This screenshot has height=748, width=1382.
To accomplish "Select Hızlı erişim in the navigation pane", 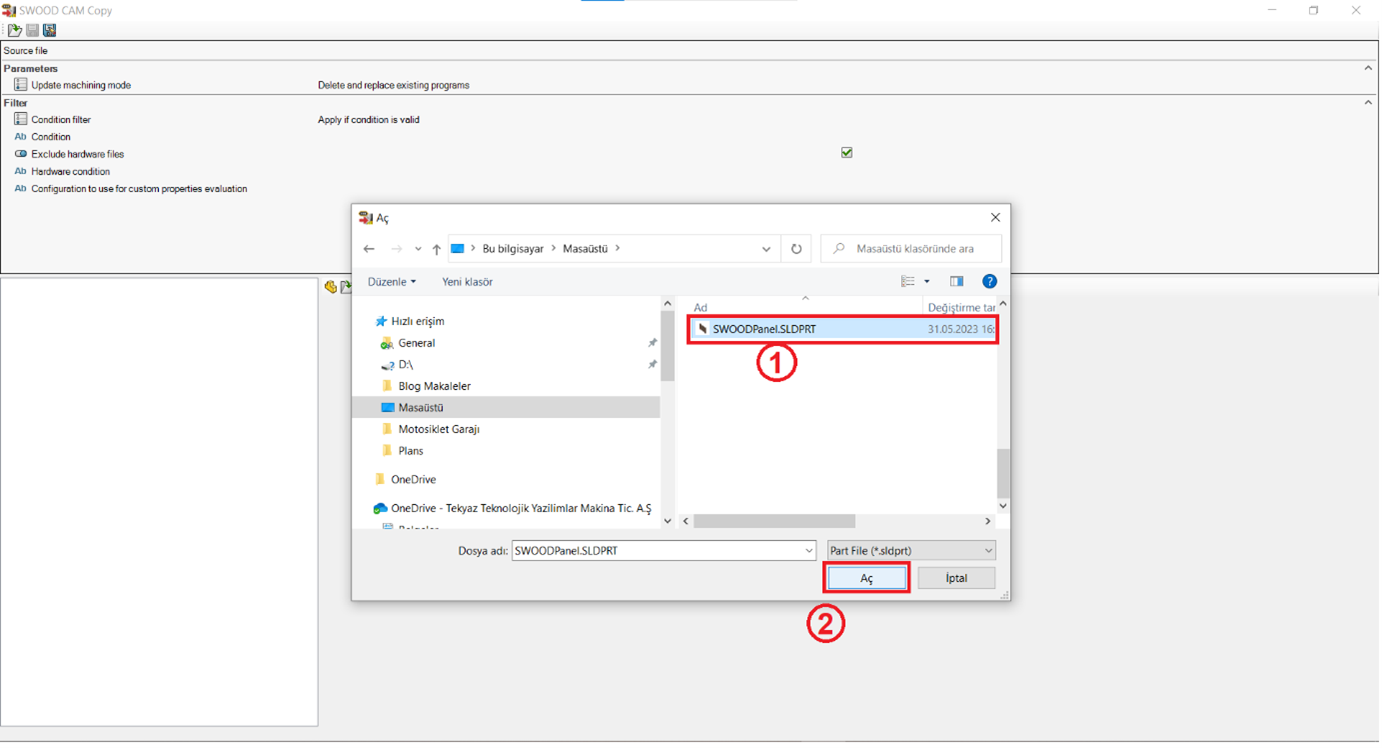I will click(418, 322).
